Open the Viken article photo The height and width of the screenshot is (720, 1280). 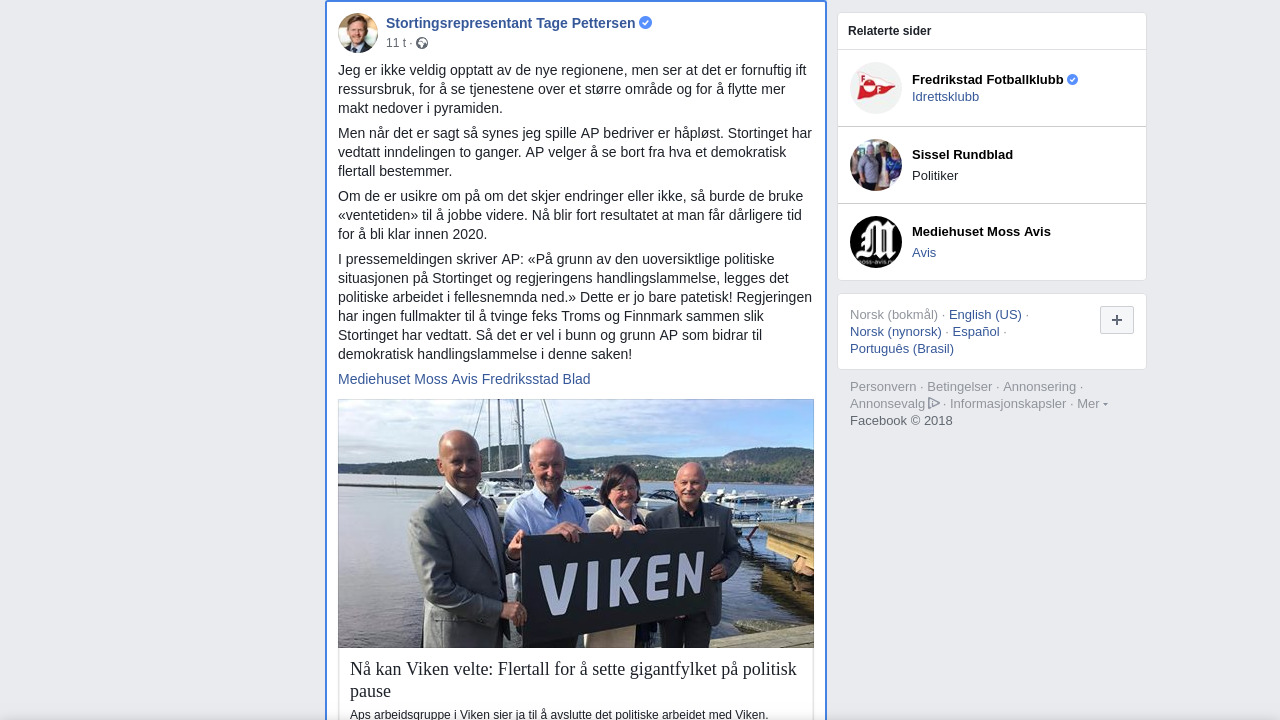(x=576, y=524)
